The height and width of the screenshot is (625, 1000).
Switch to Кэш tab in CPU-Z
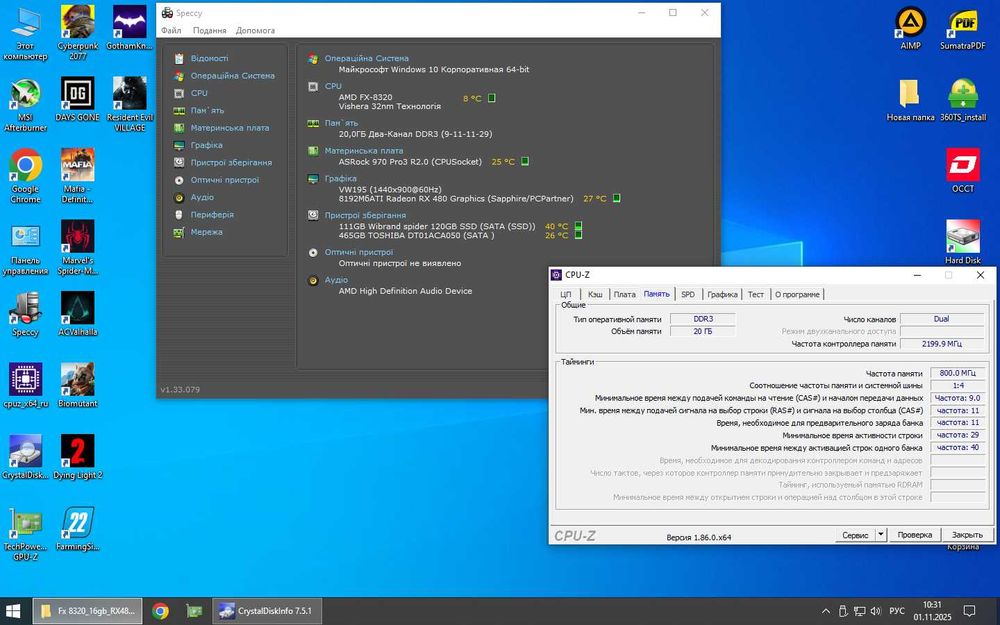594,294
